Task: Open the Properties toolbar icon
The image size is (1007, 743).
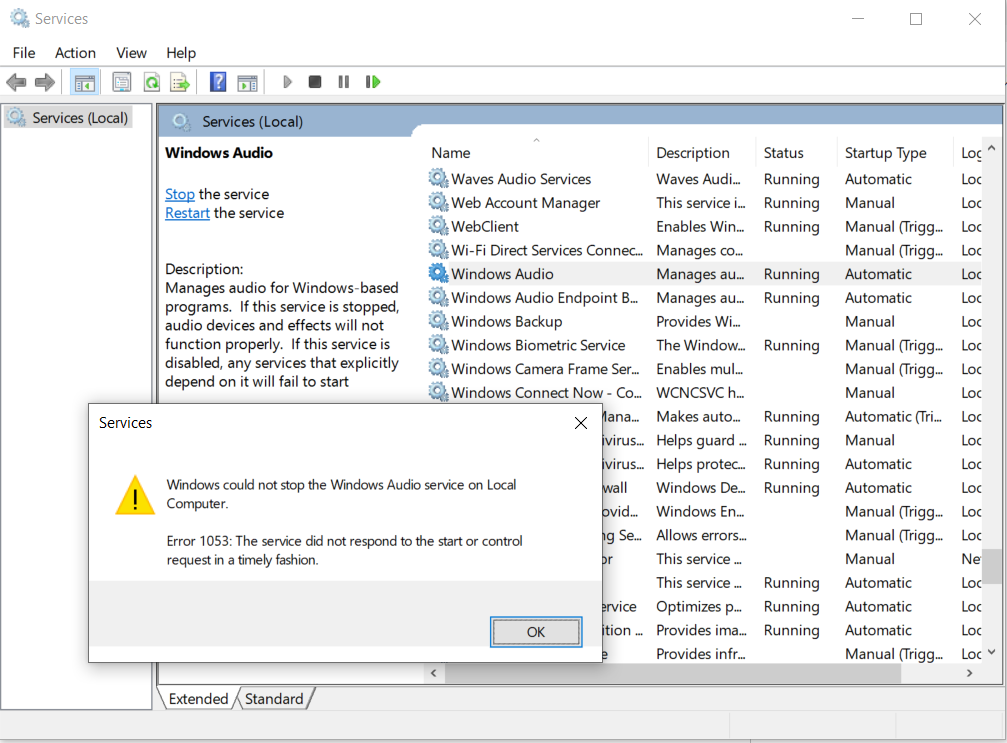Action: (121, 82)
